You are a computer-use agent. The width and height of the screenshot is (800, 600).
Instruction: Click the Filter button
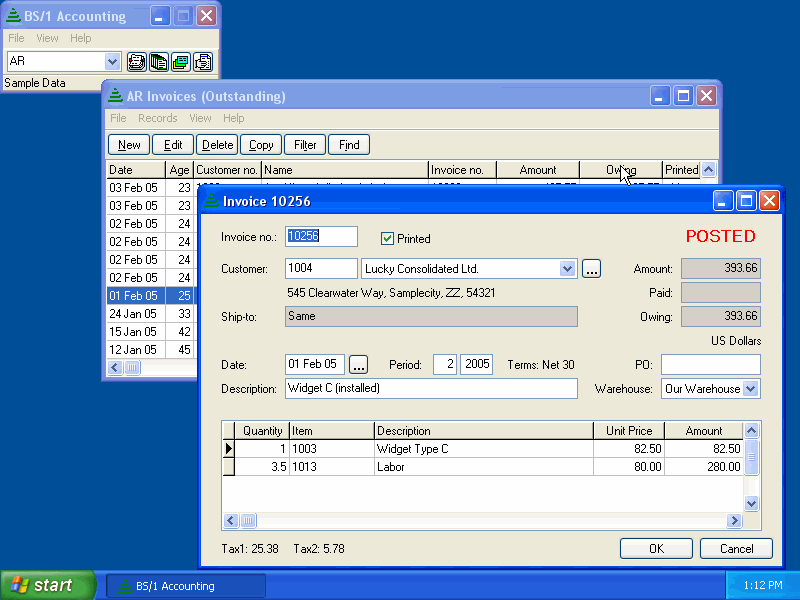tap(305, 145)
